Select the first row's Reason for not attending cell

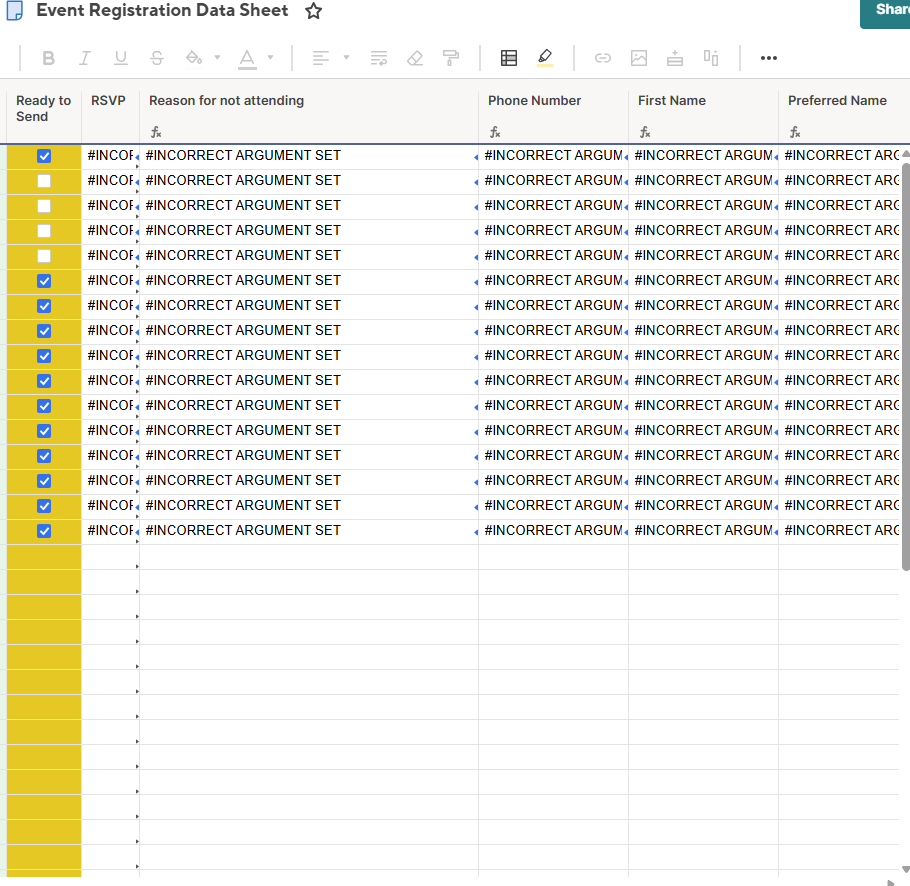[x=309, y=156]
